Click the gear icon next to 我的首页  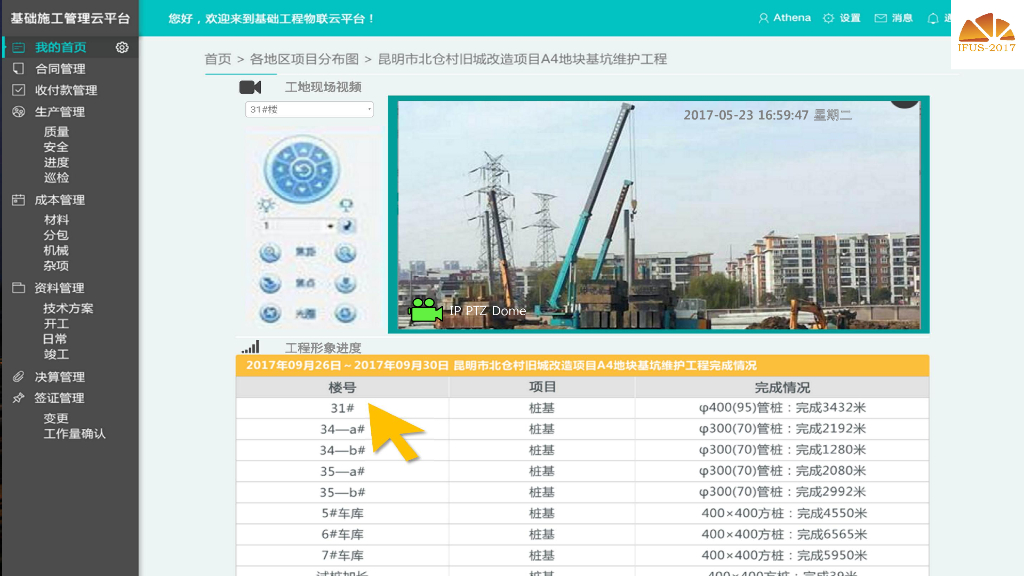[123, 47]
